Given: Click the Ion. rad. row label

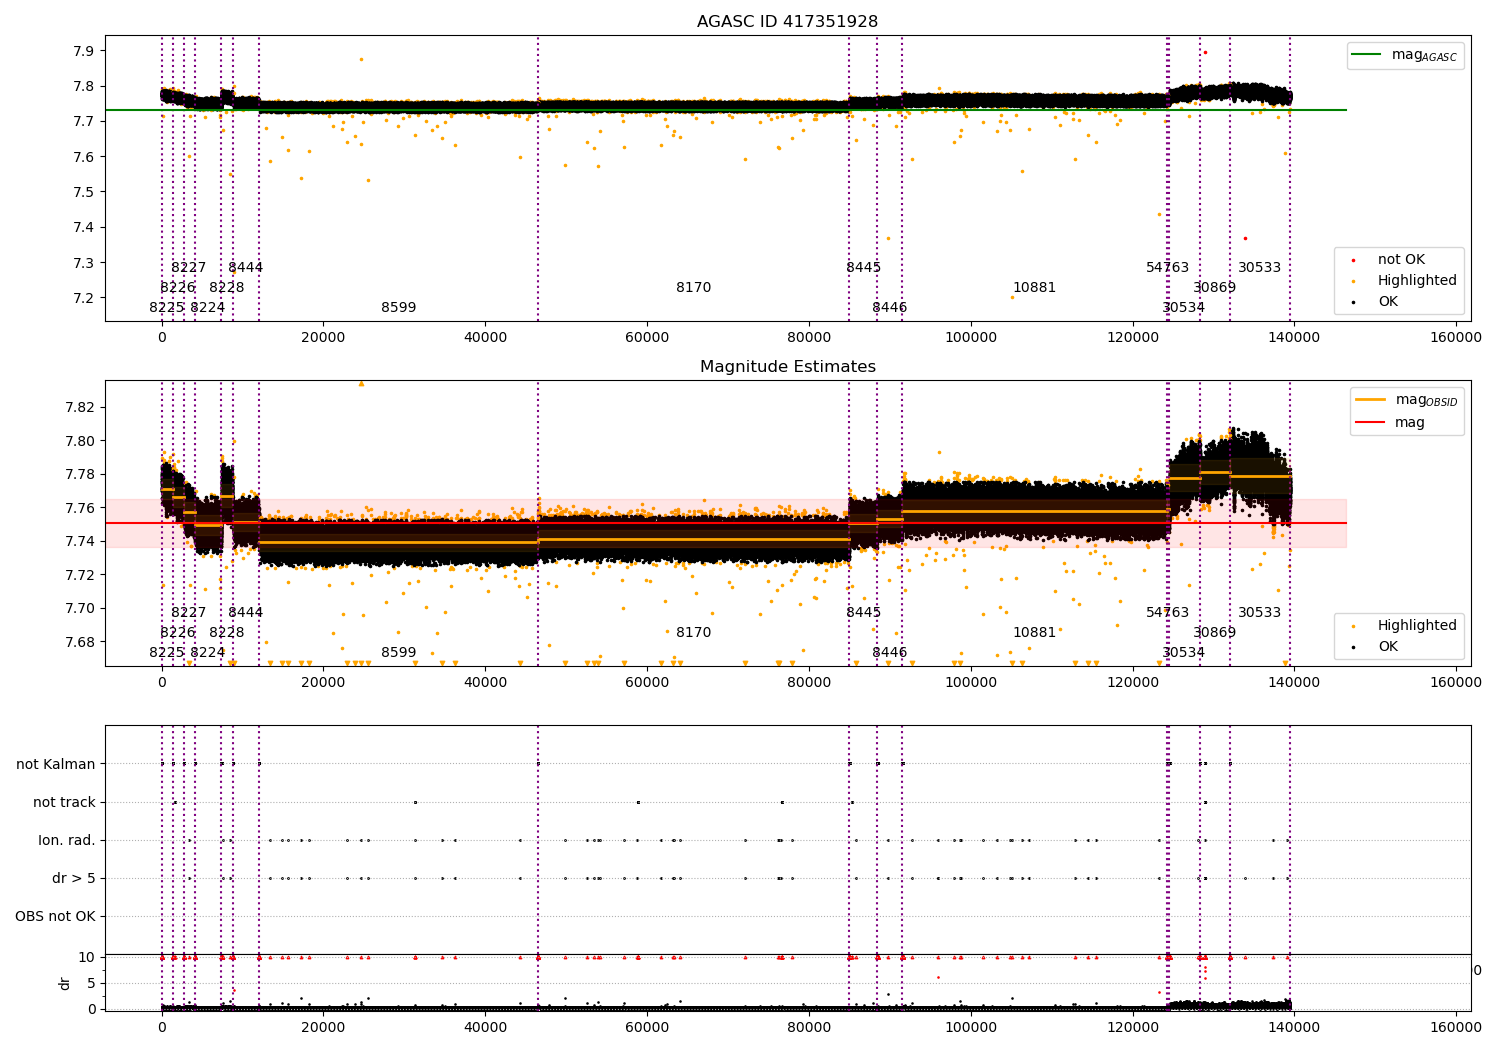Looking at the screenshot, I should 66,840.
